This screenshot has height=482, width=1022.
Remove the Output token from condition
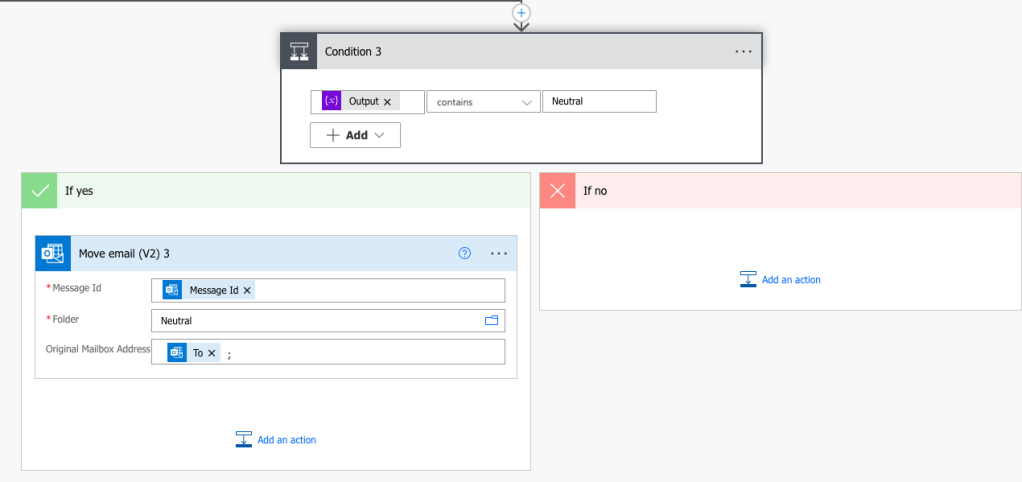click(x=387, y=102)
